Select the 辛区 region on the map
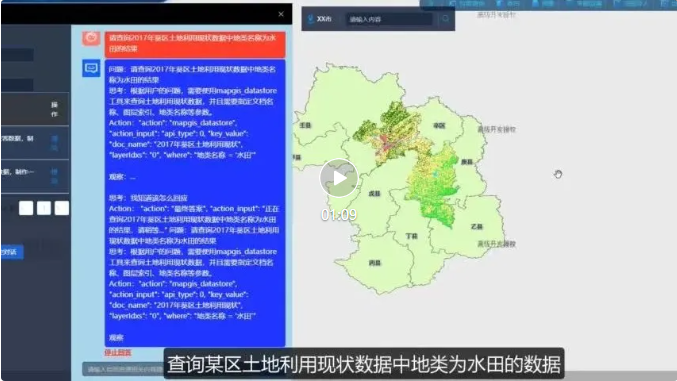677x381 pixels. point(439,126)
